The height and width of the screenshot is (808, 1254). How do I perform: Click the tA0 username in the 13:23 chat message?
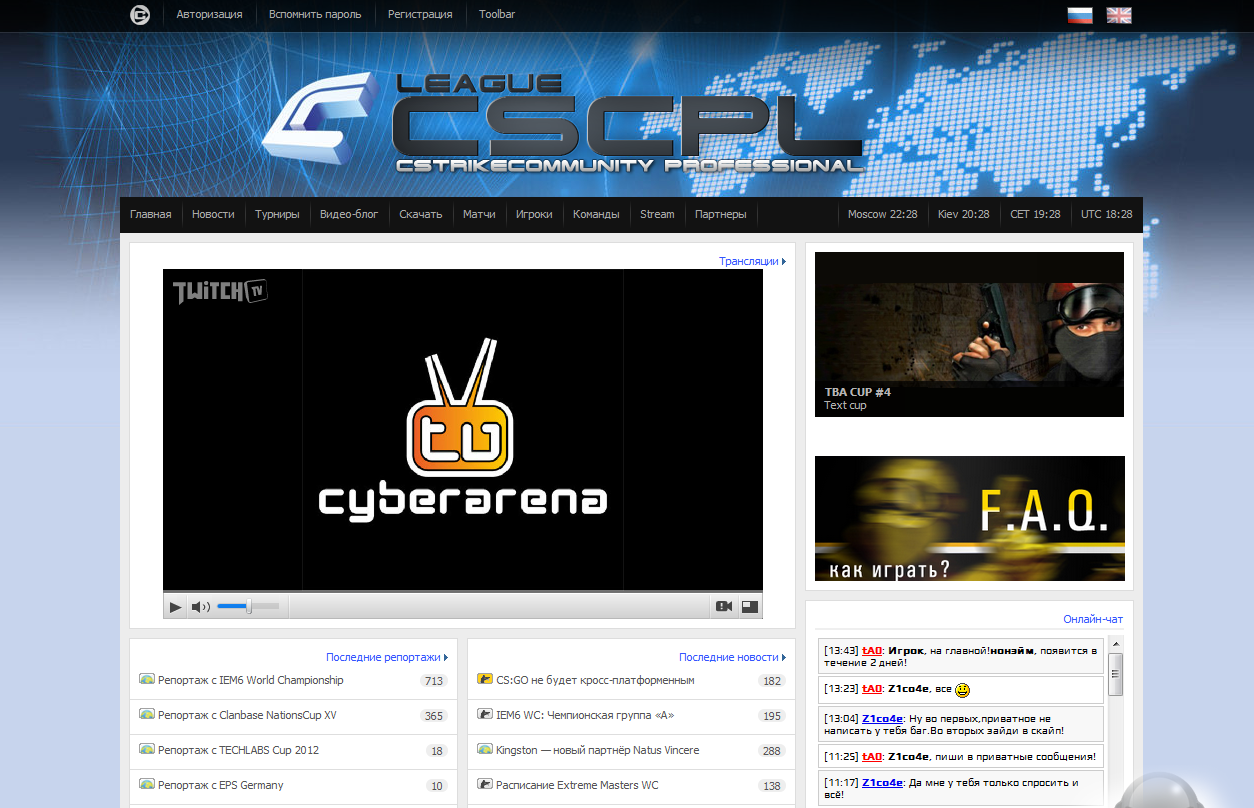(872, 689)
